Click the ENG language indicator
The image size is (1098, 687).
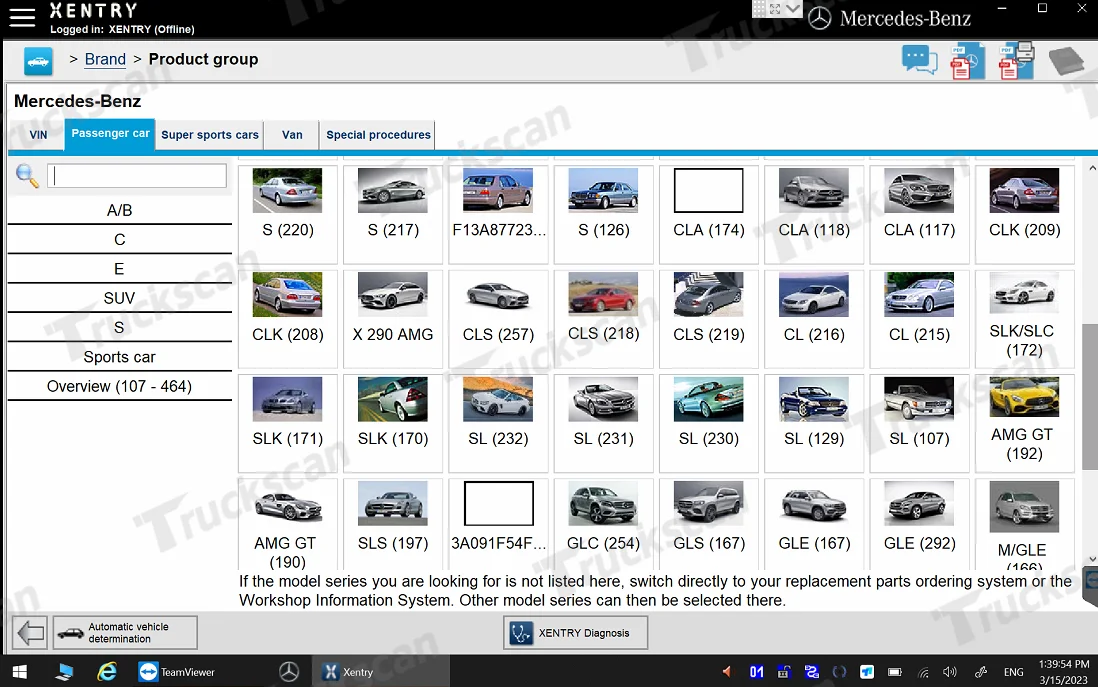point(1013,672)
